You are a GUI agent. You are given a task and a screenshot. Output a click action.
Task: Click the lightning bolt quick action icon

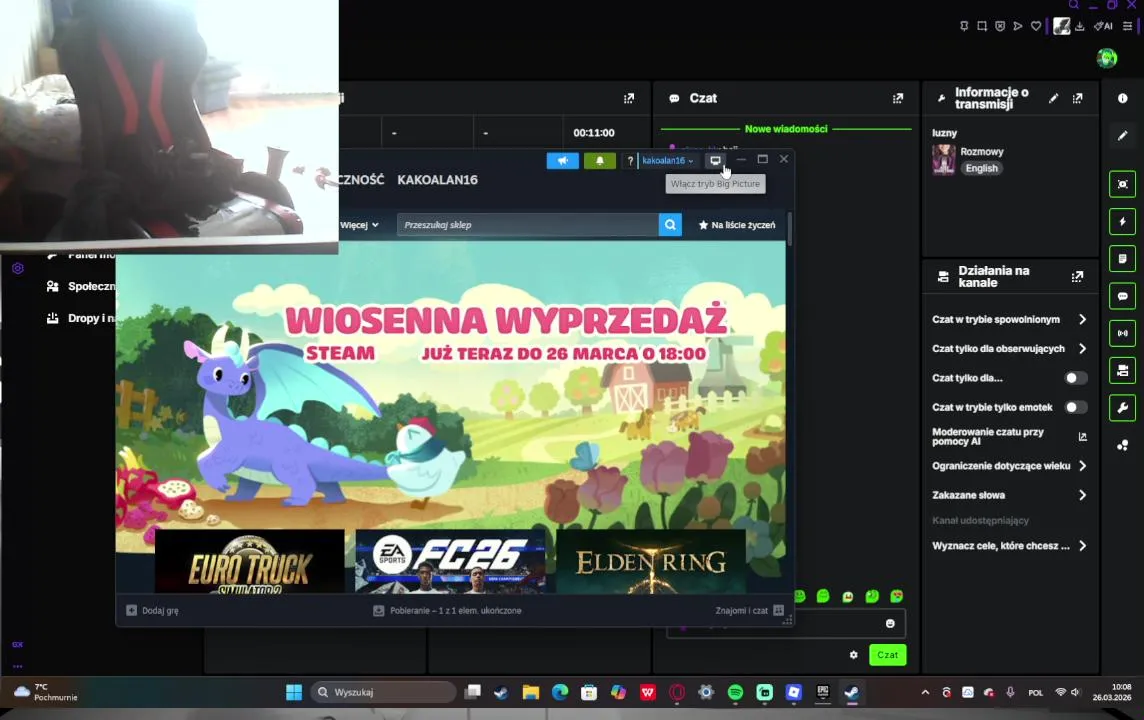tap(1123, 221)
